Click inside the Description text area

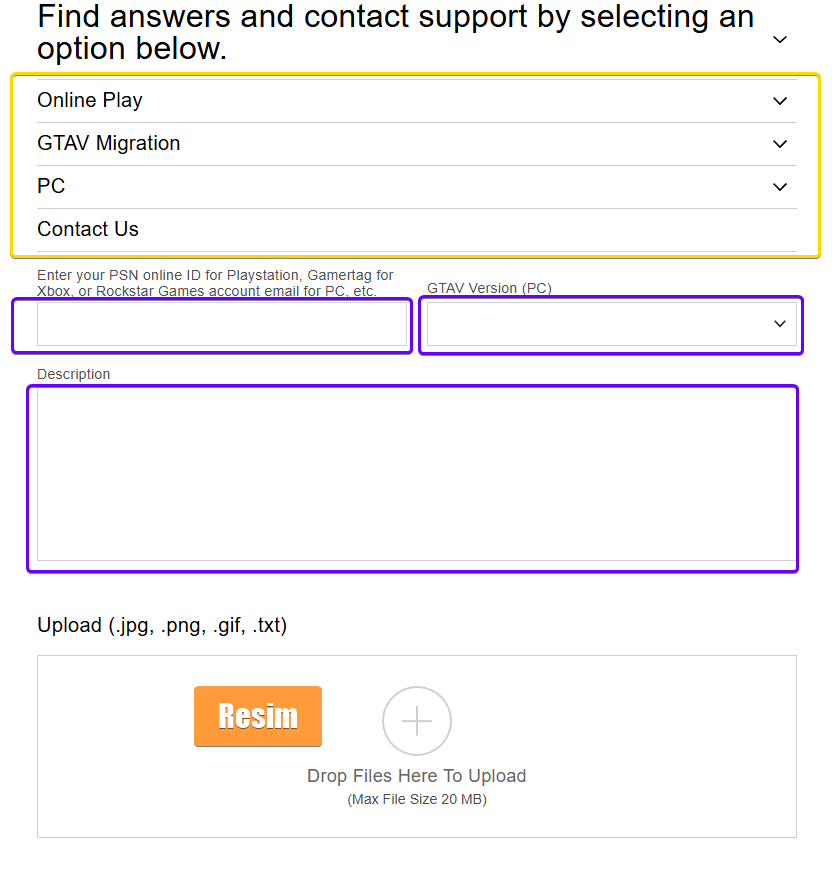click(416, 474)
